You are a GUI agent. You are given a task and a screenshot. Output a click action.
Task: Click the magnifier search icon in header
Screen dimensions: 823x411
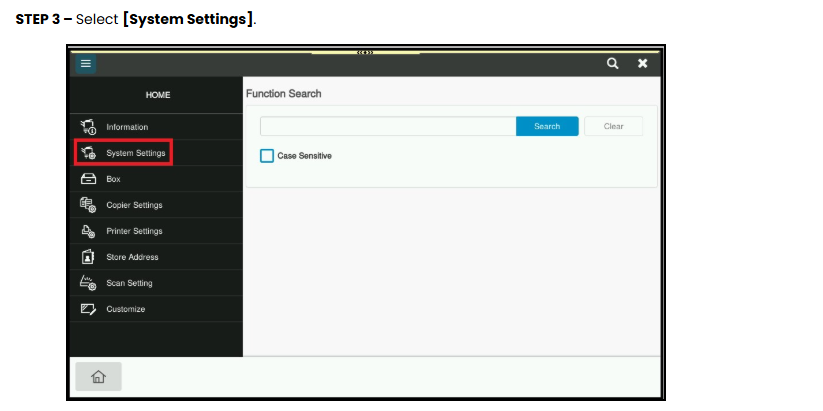[613, 64]
